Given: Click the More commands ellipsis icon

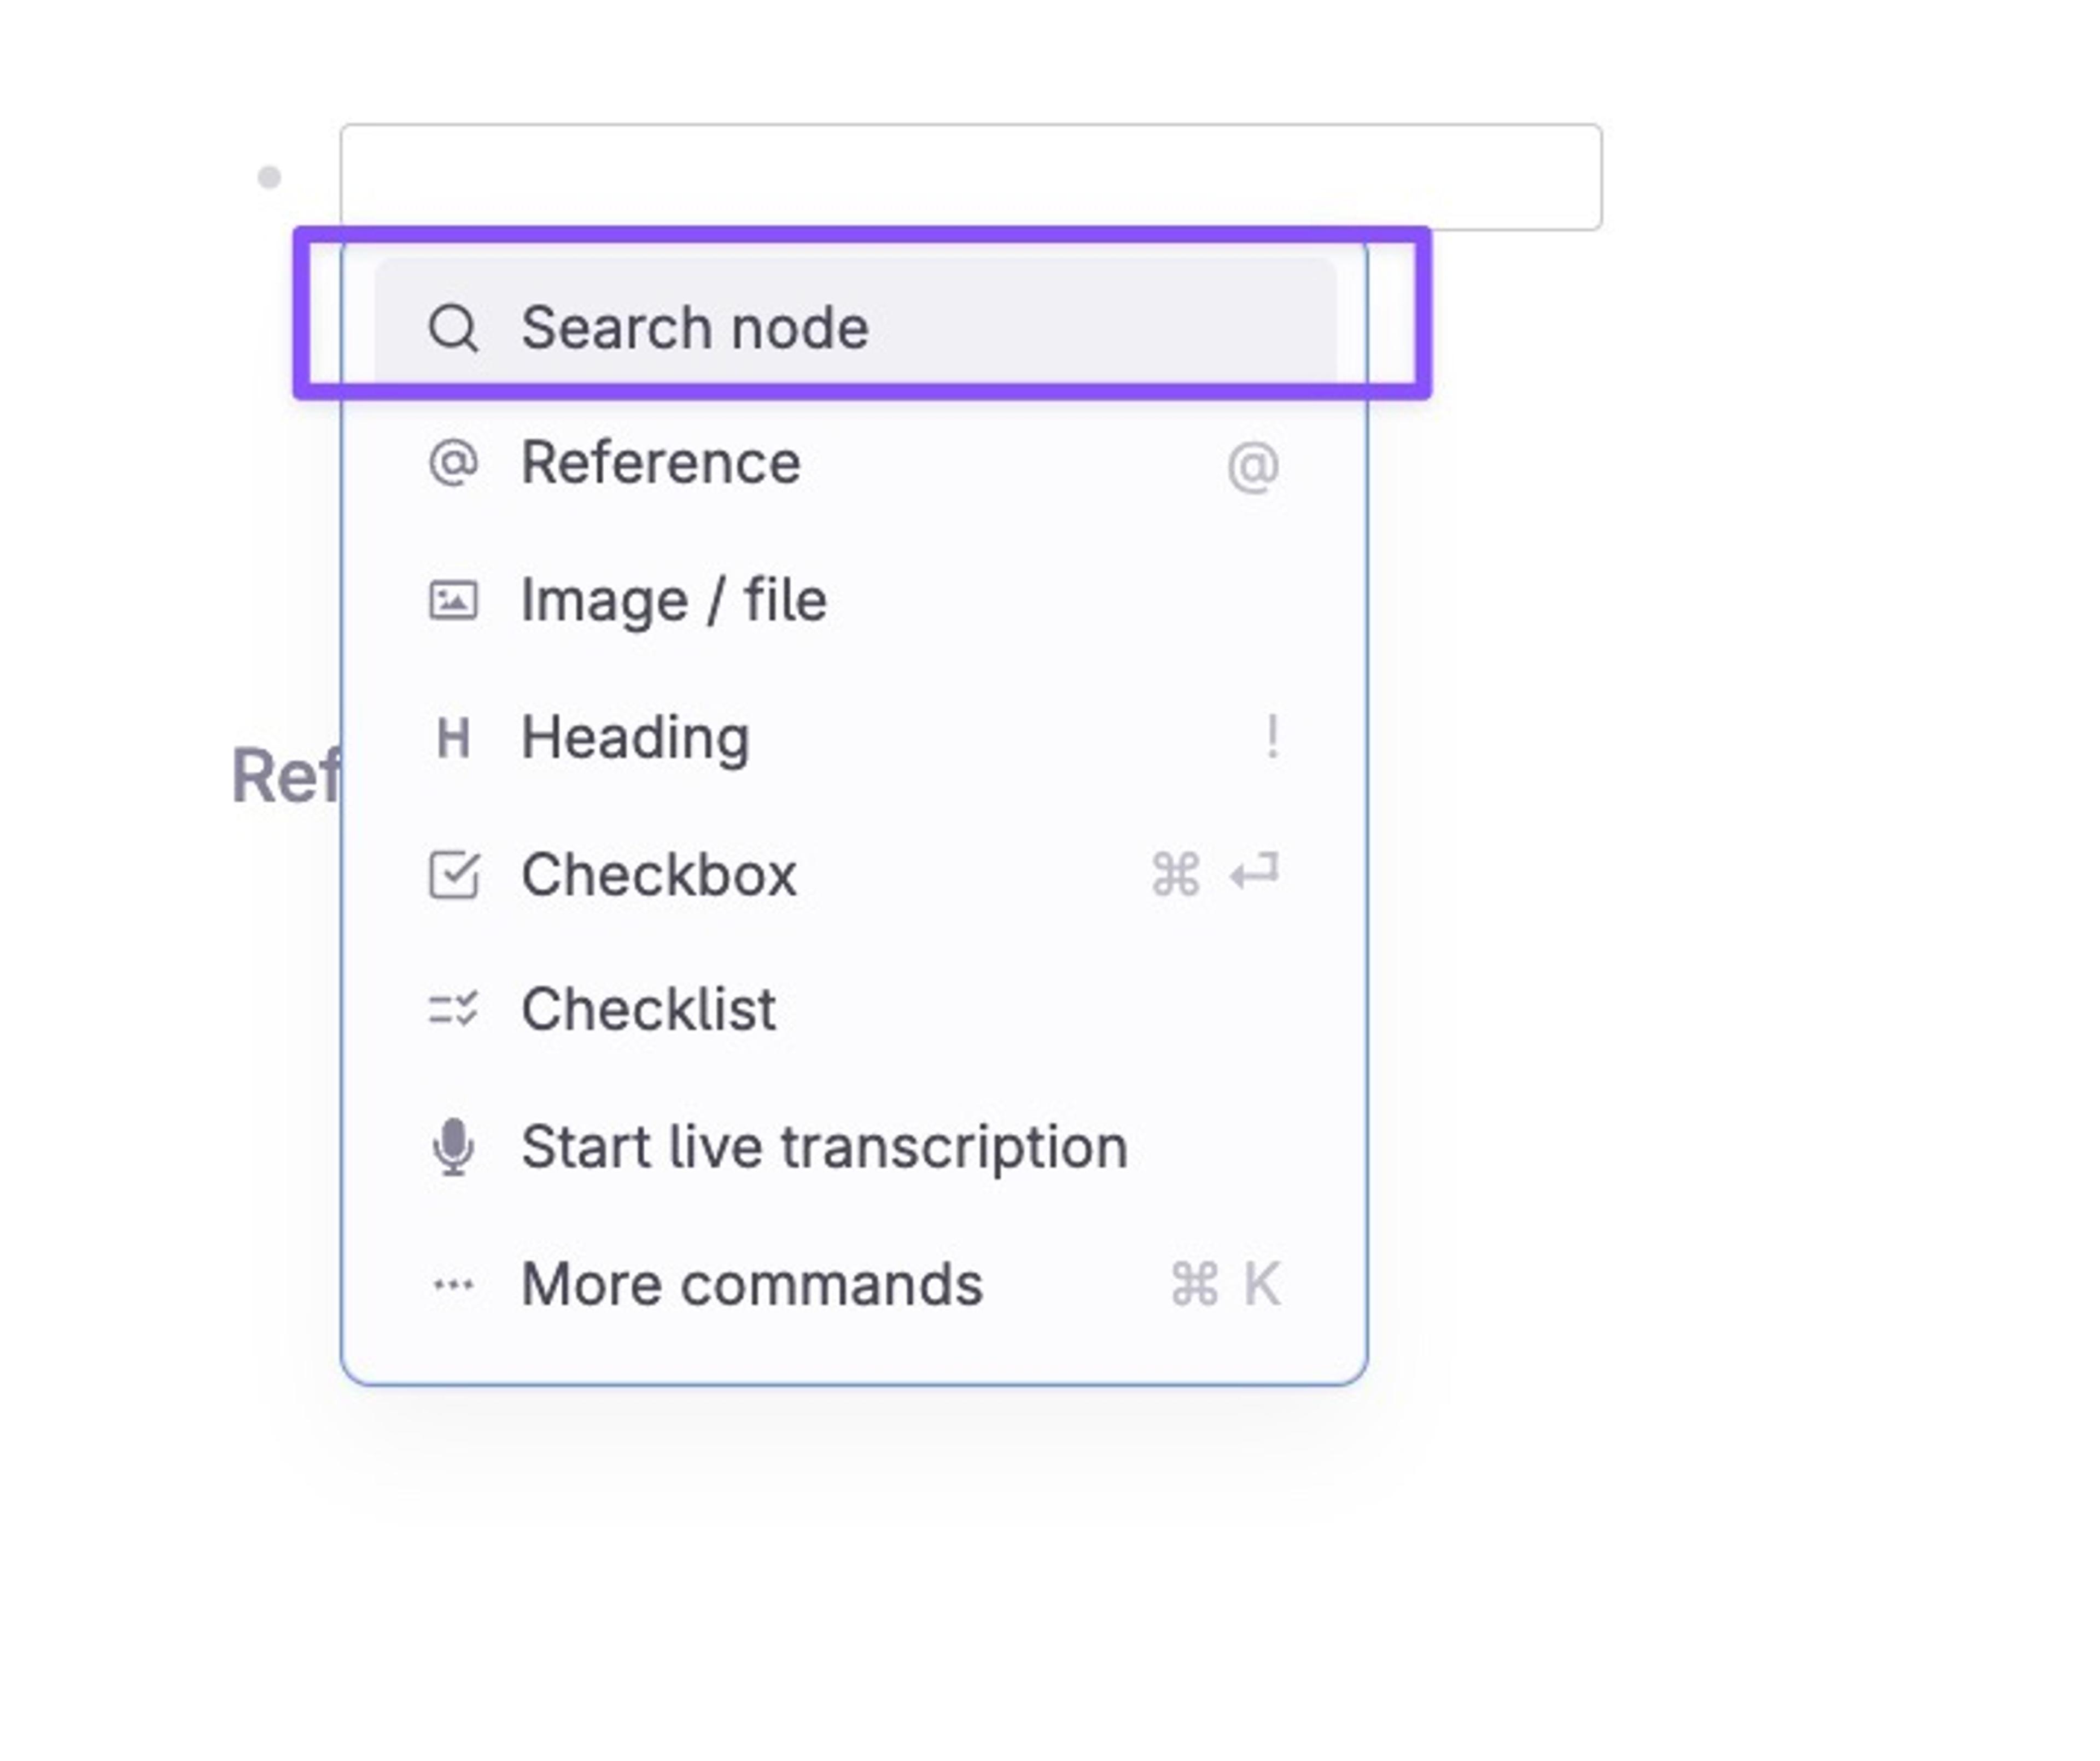Looking at the screenshot, I should [453, 1284].
